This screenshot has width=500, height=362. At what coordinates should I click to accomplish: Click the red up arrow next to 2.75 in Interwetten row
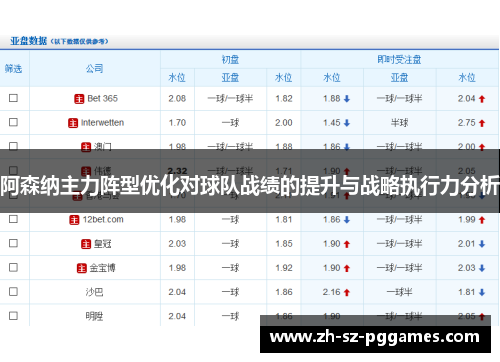point(482,123)
